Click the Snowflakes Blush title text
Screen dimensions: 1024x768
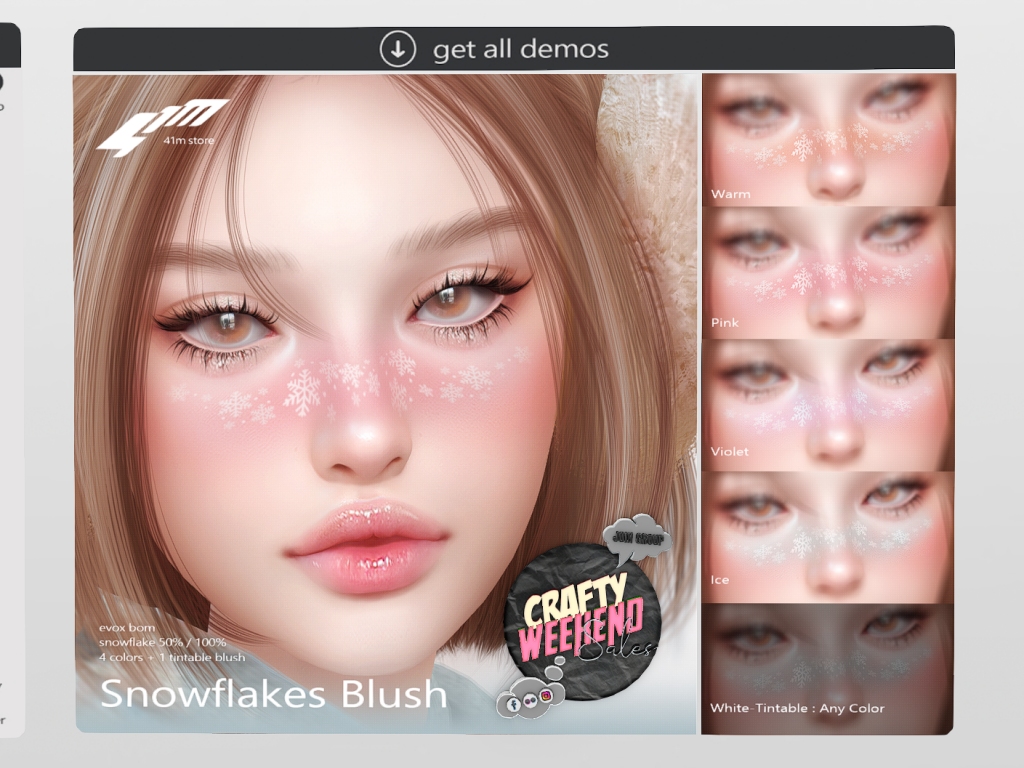[x=273, y=693]
